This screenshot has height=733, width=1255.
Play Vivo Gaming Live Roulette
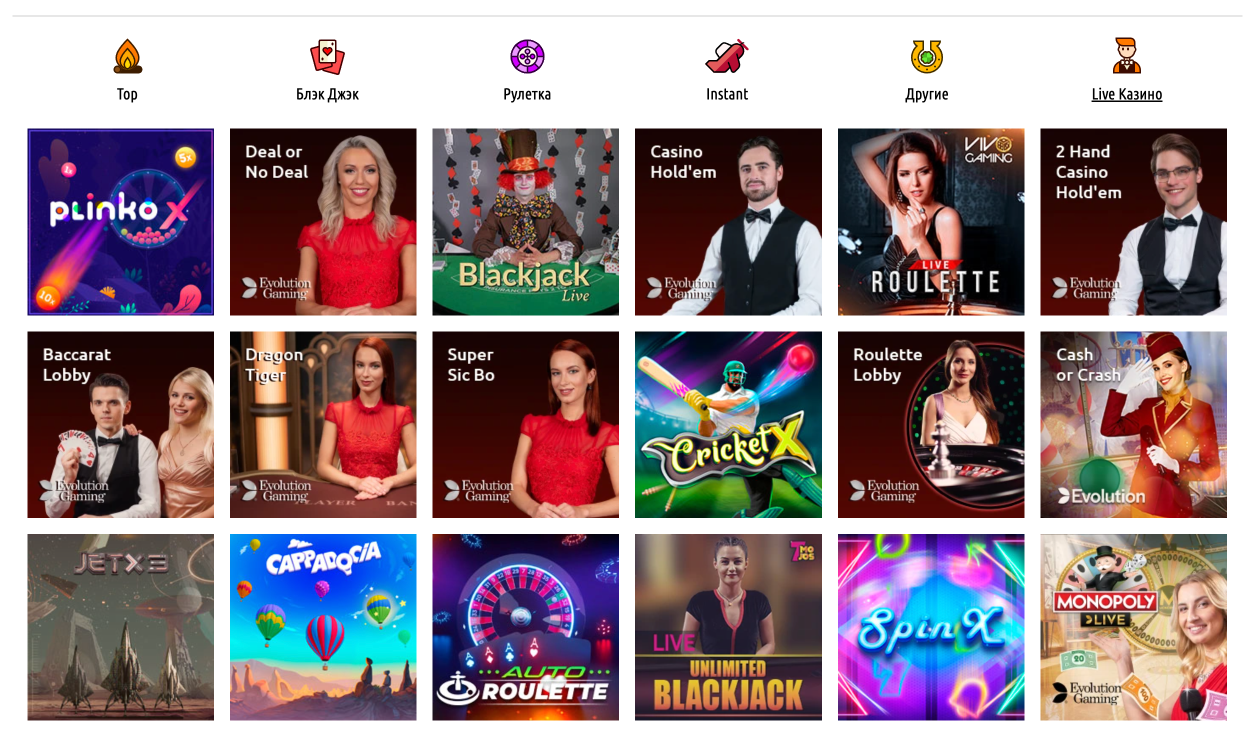coord(931,222)
